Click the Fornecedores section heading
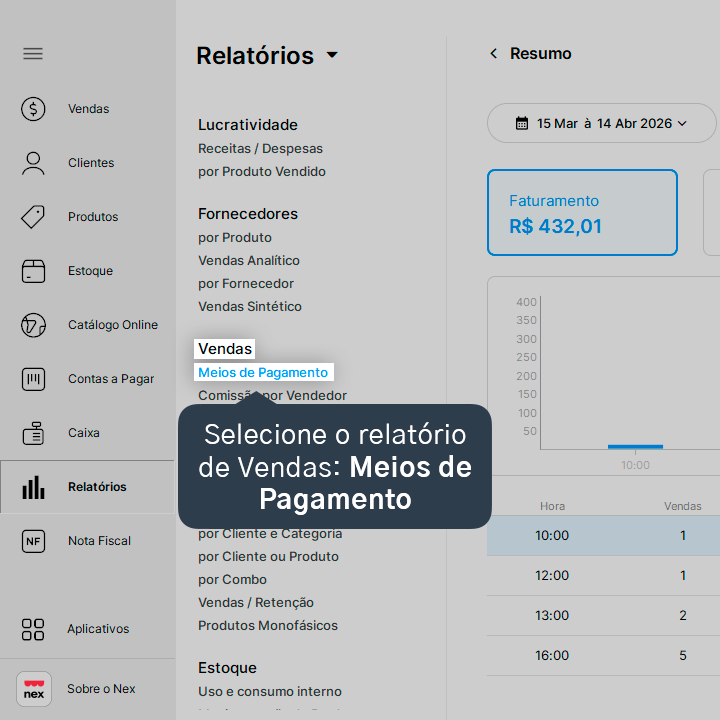 click(248, 214)
